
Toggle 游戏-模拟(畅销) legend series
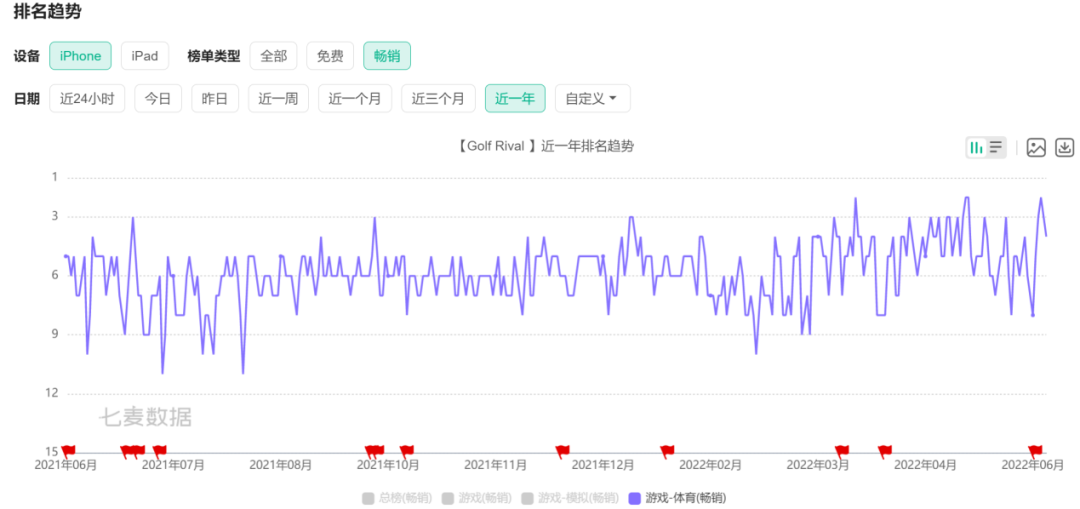point(569,497)
